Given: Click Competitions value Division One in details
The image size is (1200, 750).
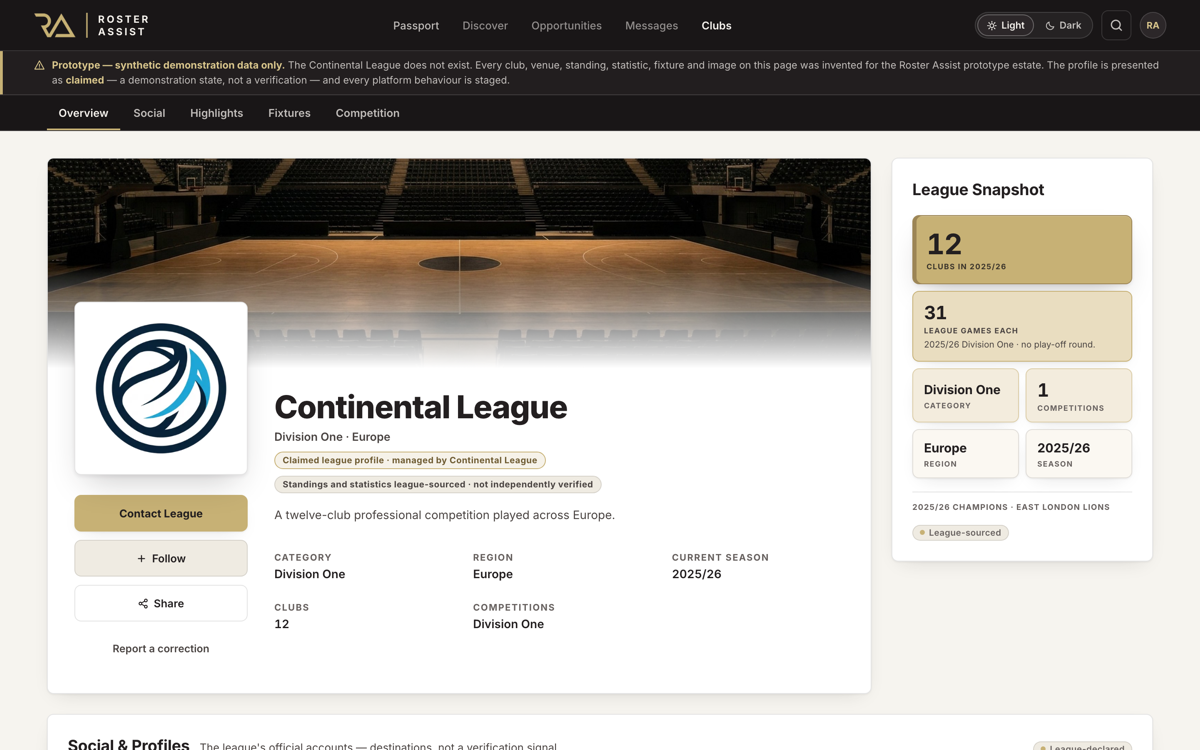Looking at the screenshot, I should (508, 624).
